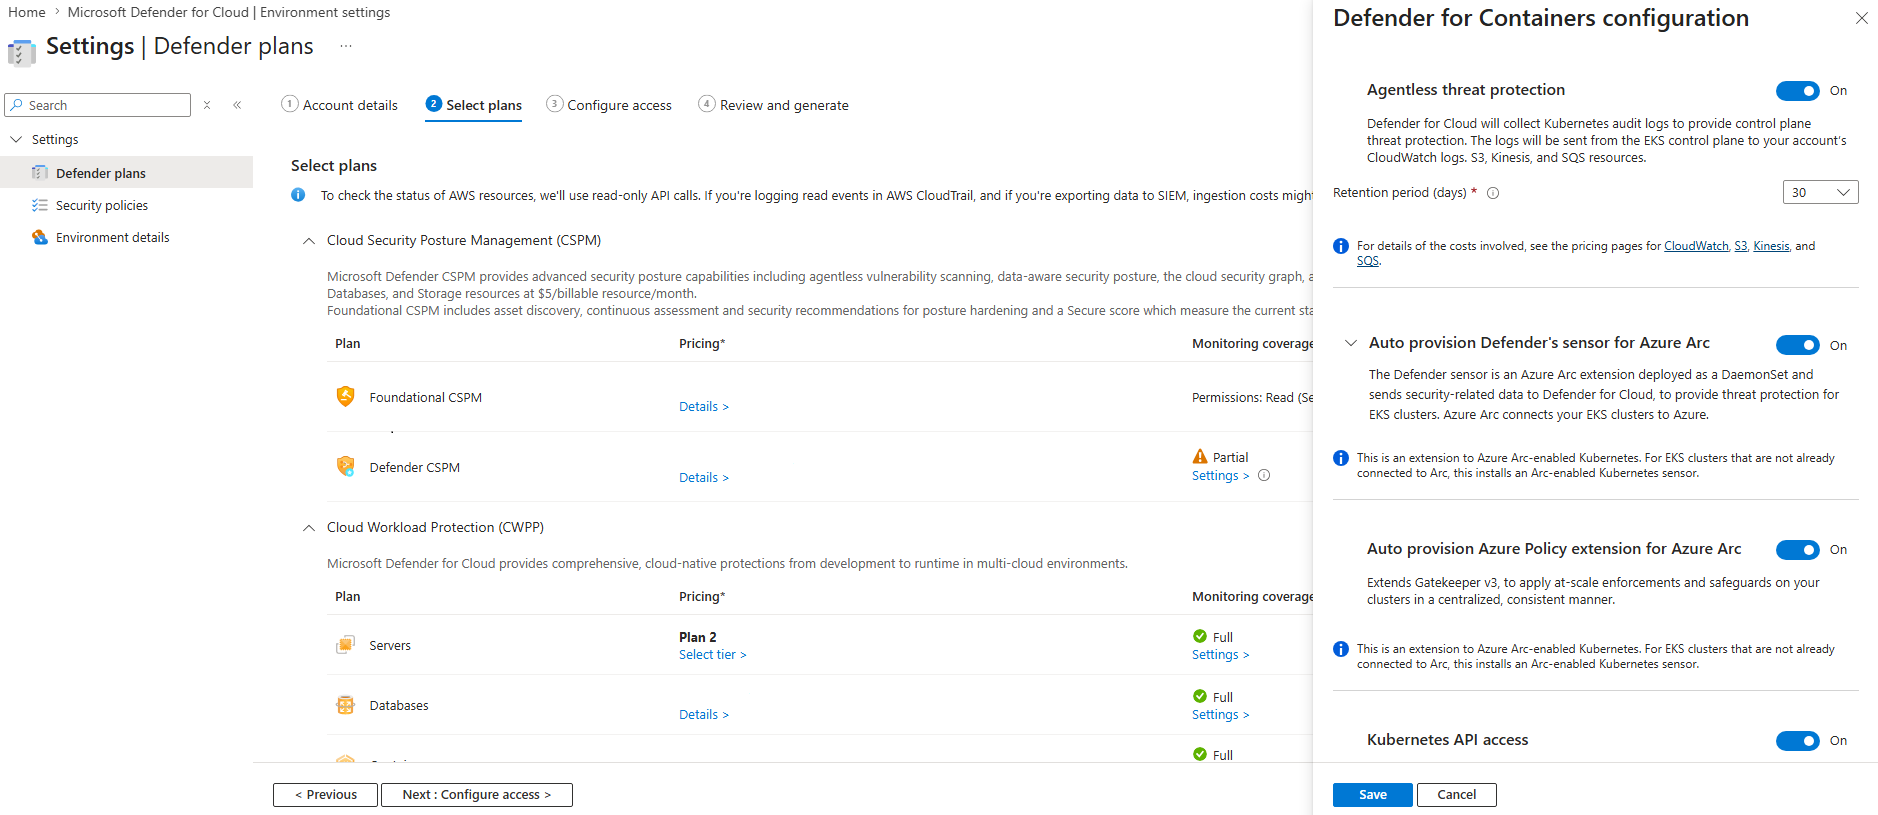Screen dimensions: 1878x815
Task: Click the Retention period info icon
Action: coord(1493,193)
